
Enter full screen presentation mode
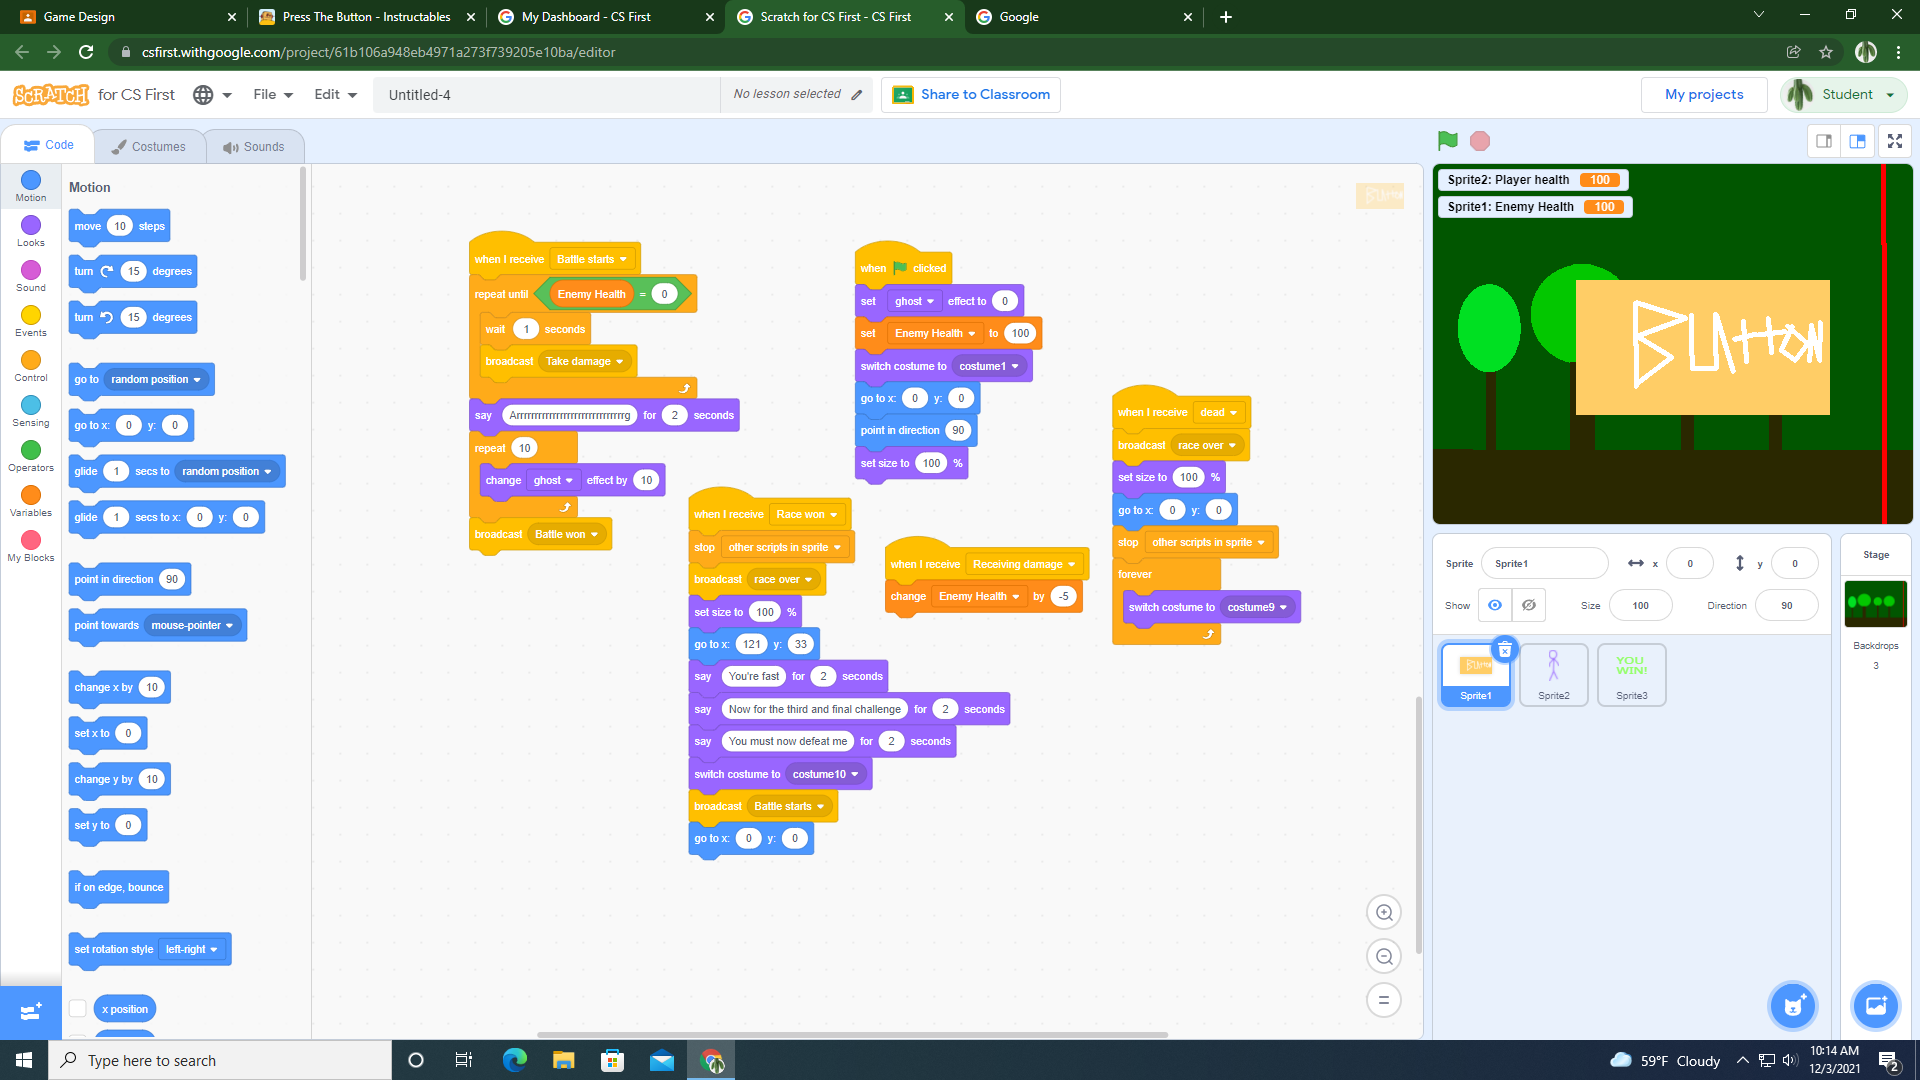click(1894, 141)
